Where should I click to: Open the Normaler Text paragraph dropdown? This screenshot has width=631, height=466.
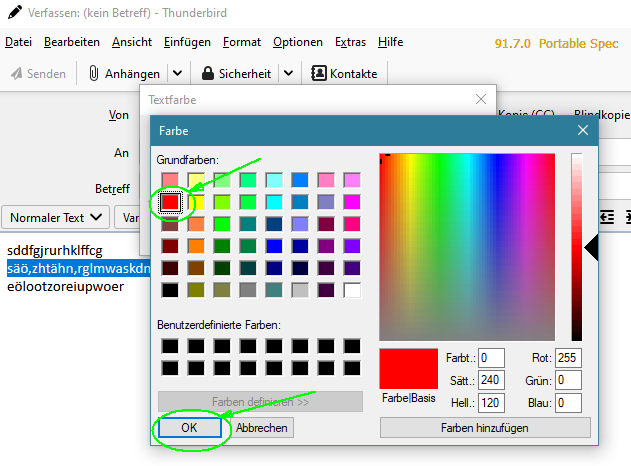tap(58, 216)
